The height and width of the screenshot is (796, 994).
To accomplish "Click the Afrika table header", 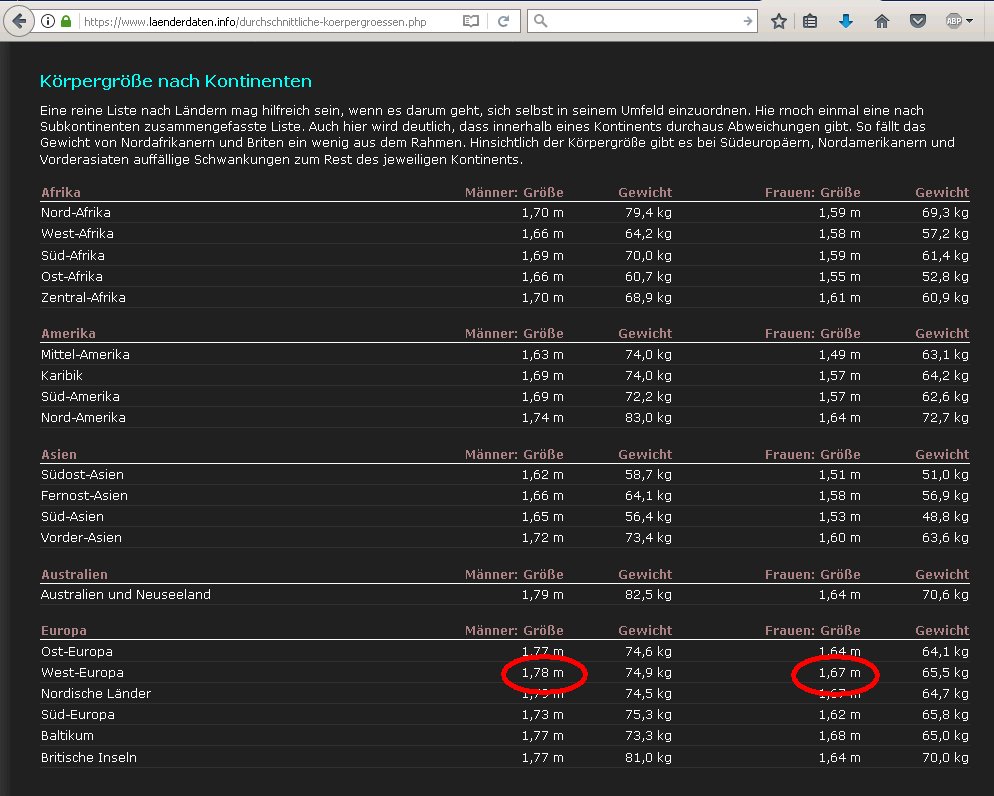I will (60, 192).
